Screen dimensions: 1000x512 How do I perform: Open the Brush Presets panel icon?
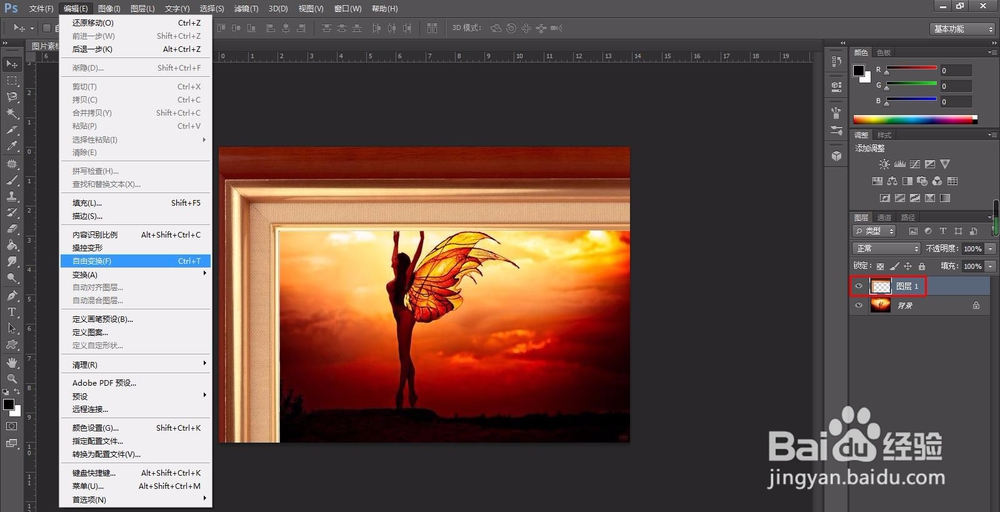[x=836, y=131]
